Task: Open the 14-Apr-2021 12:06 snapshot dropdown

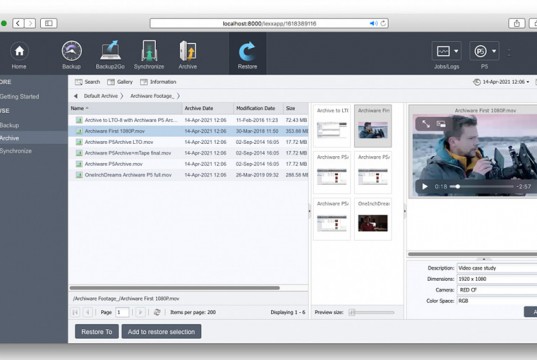Action: pos(501,82)
